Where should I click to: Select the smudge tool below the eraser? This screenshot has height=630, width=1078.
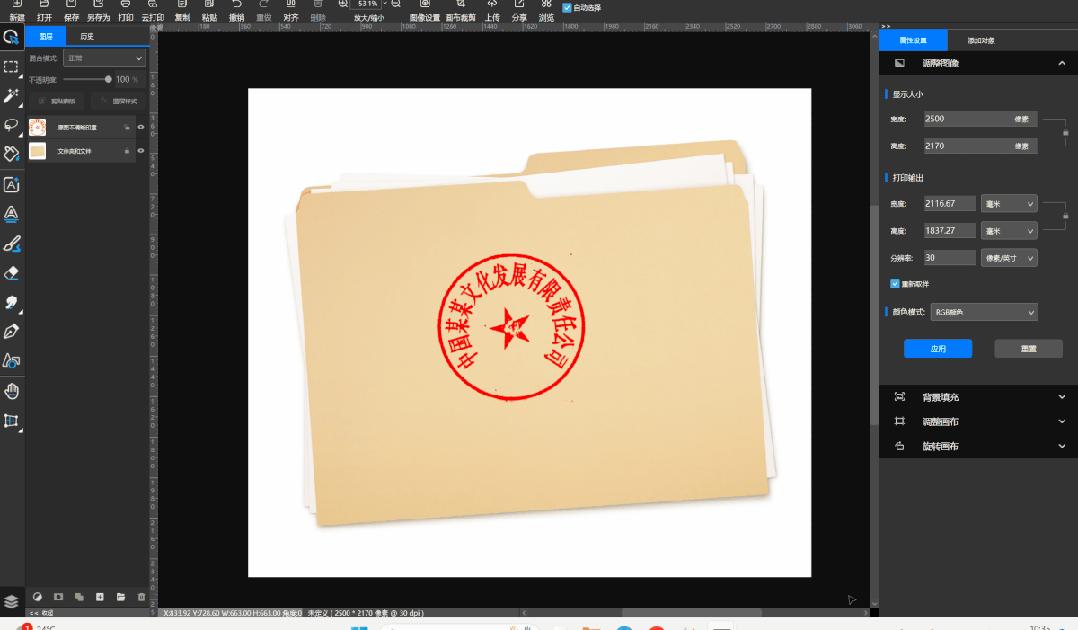11,303
